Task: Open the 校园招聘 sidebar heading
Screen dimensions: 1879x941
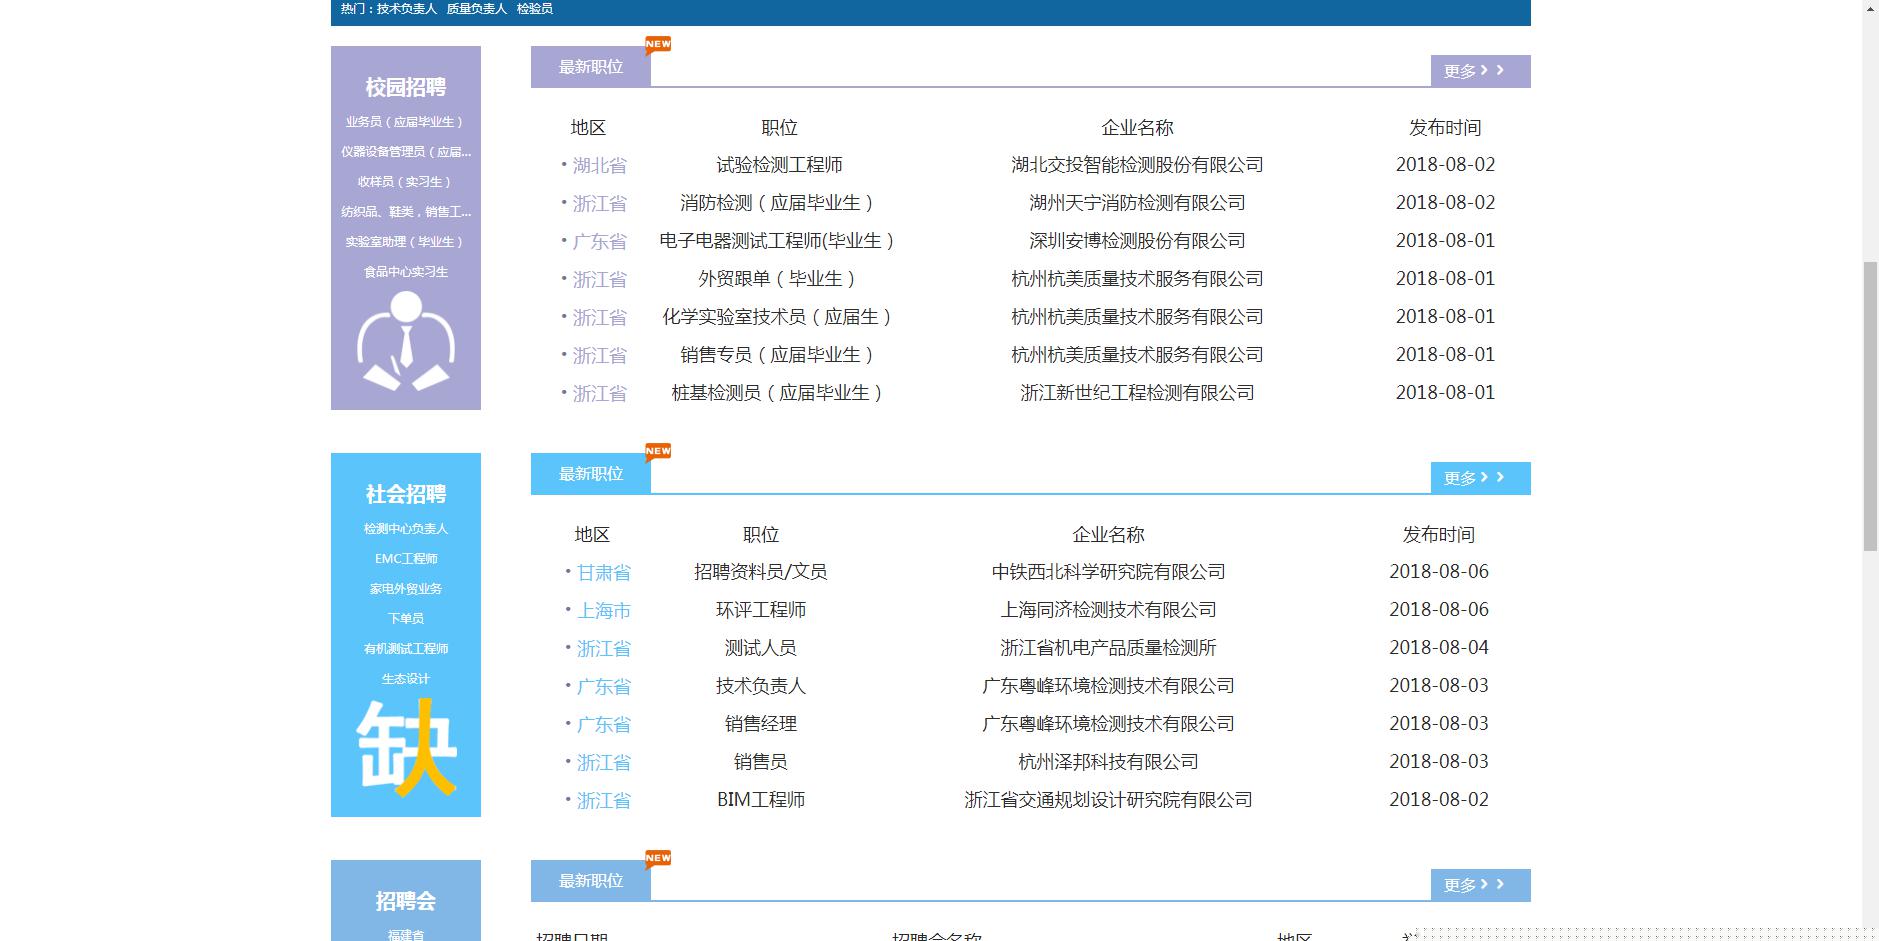Action: (405, 88)
